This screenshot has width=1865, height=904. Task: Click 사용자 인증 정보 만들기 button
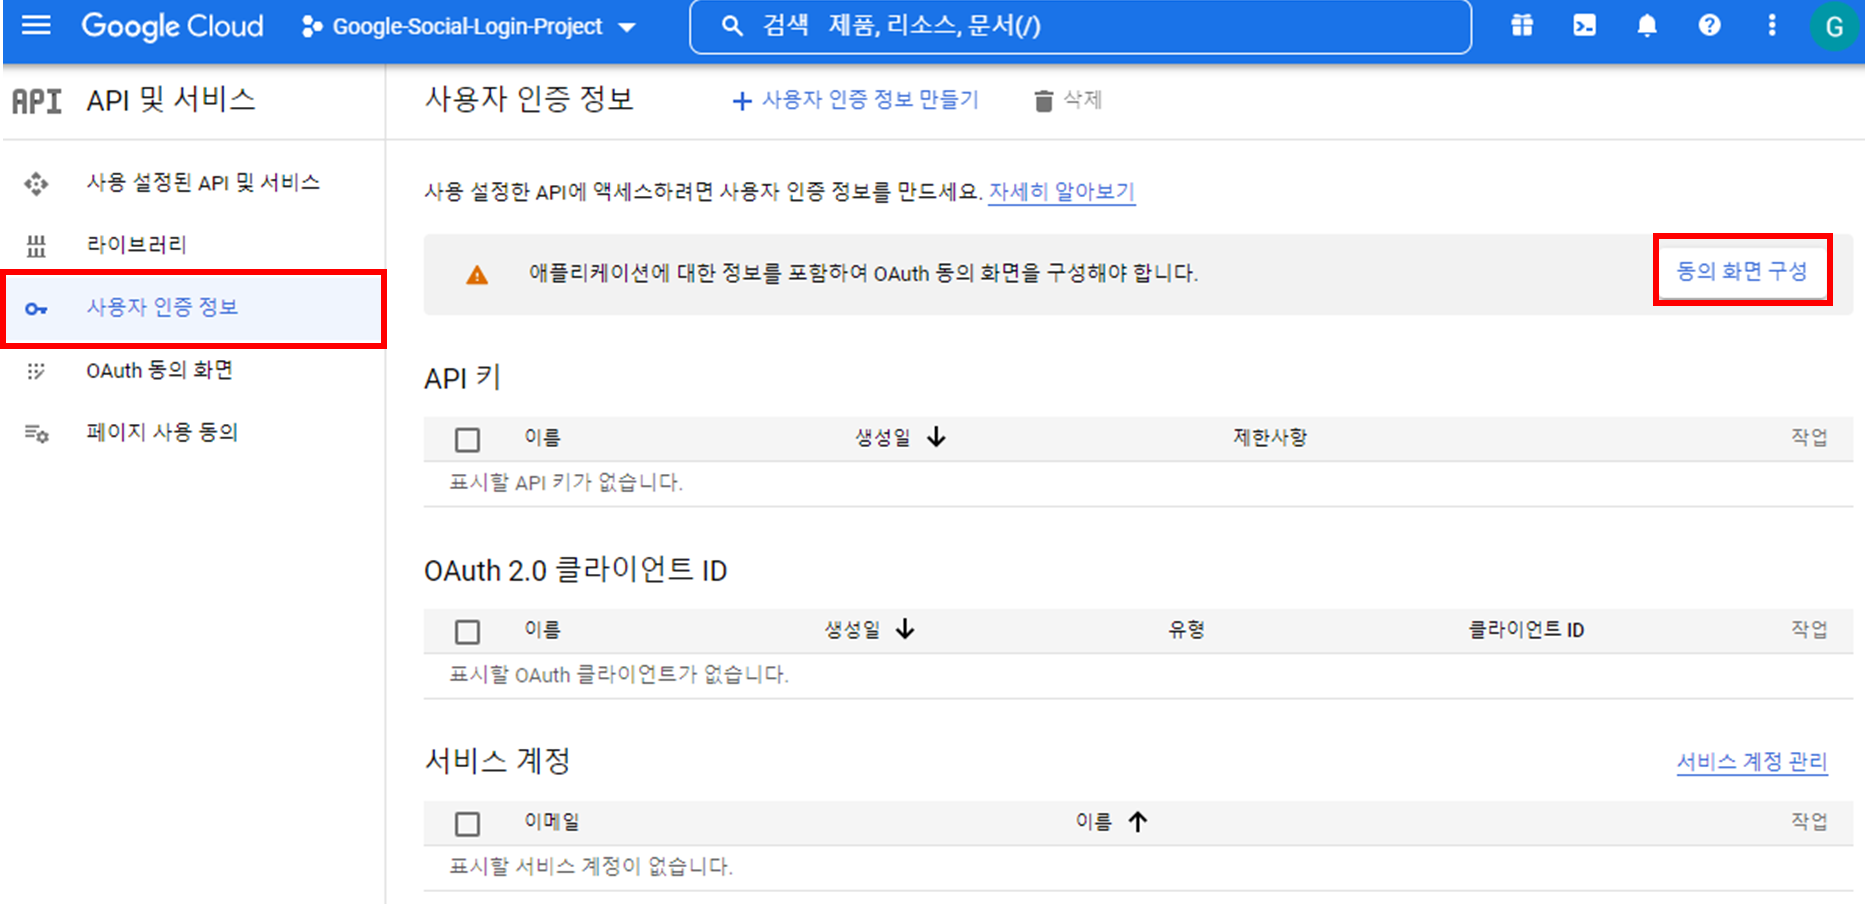coord(855,100)
